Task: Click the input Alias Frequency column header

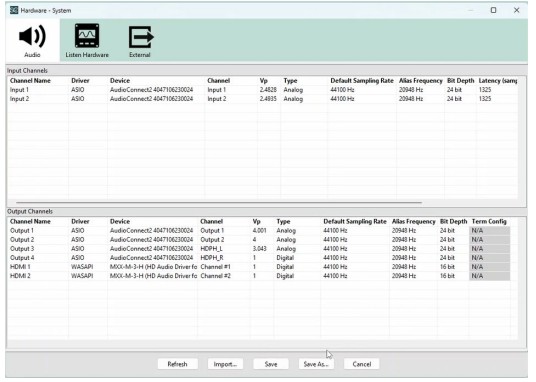Action: point(420,81)
